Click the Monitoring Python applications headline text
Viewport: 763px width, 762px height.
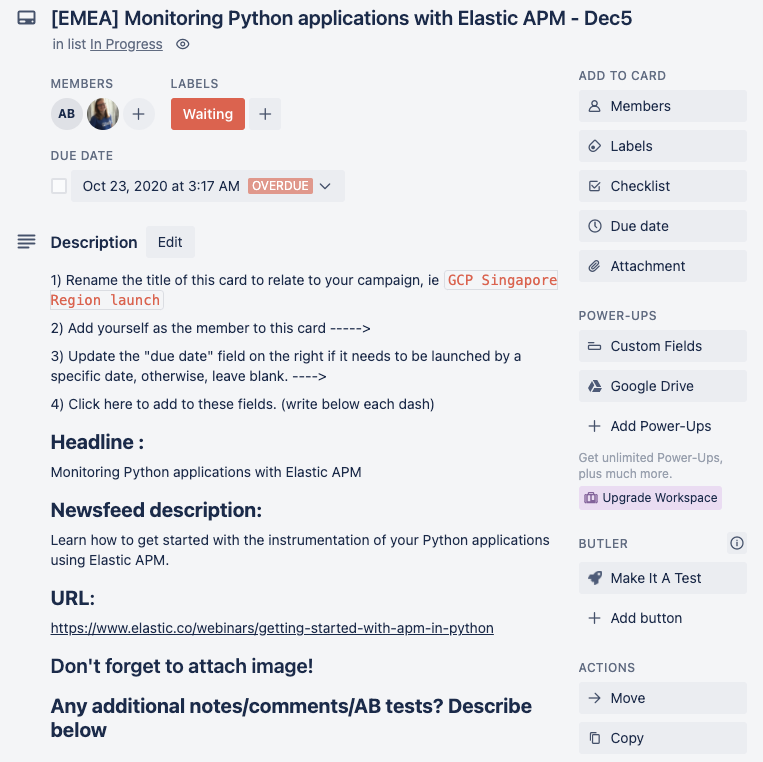[x=206, y=472]
